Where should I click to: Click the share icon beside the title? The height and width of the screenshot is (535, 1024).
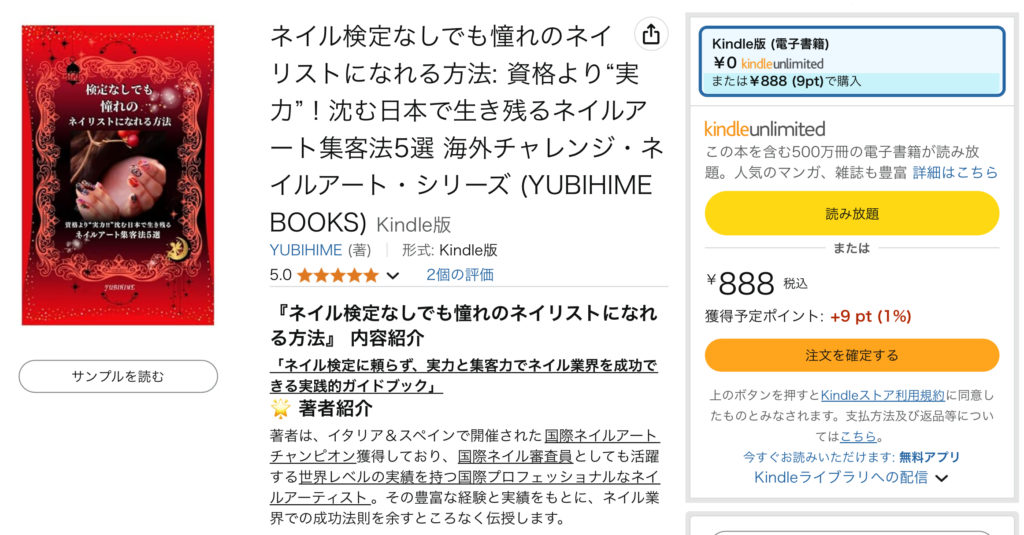pos(651,34)
